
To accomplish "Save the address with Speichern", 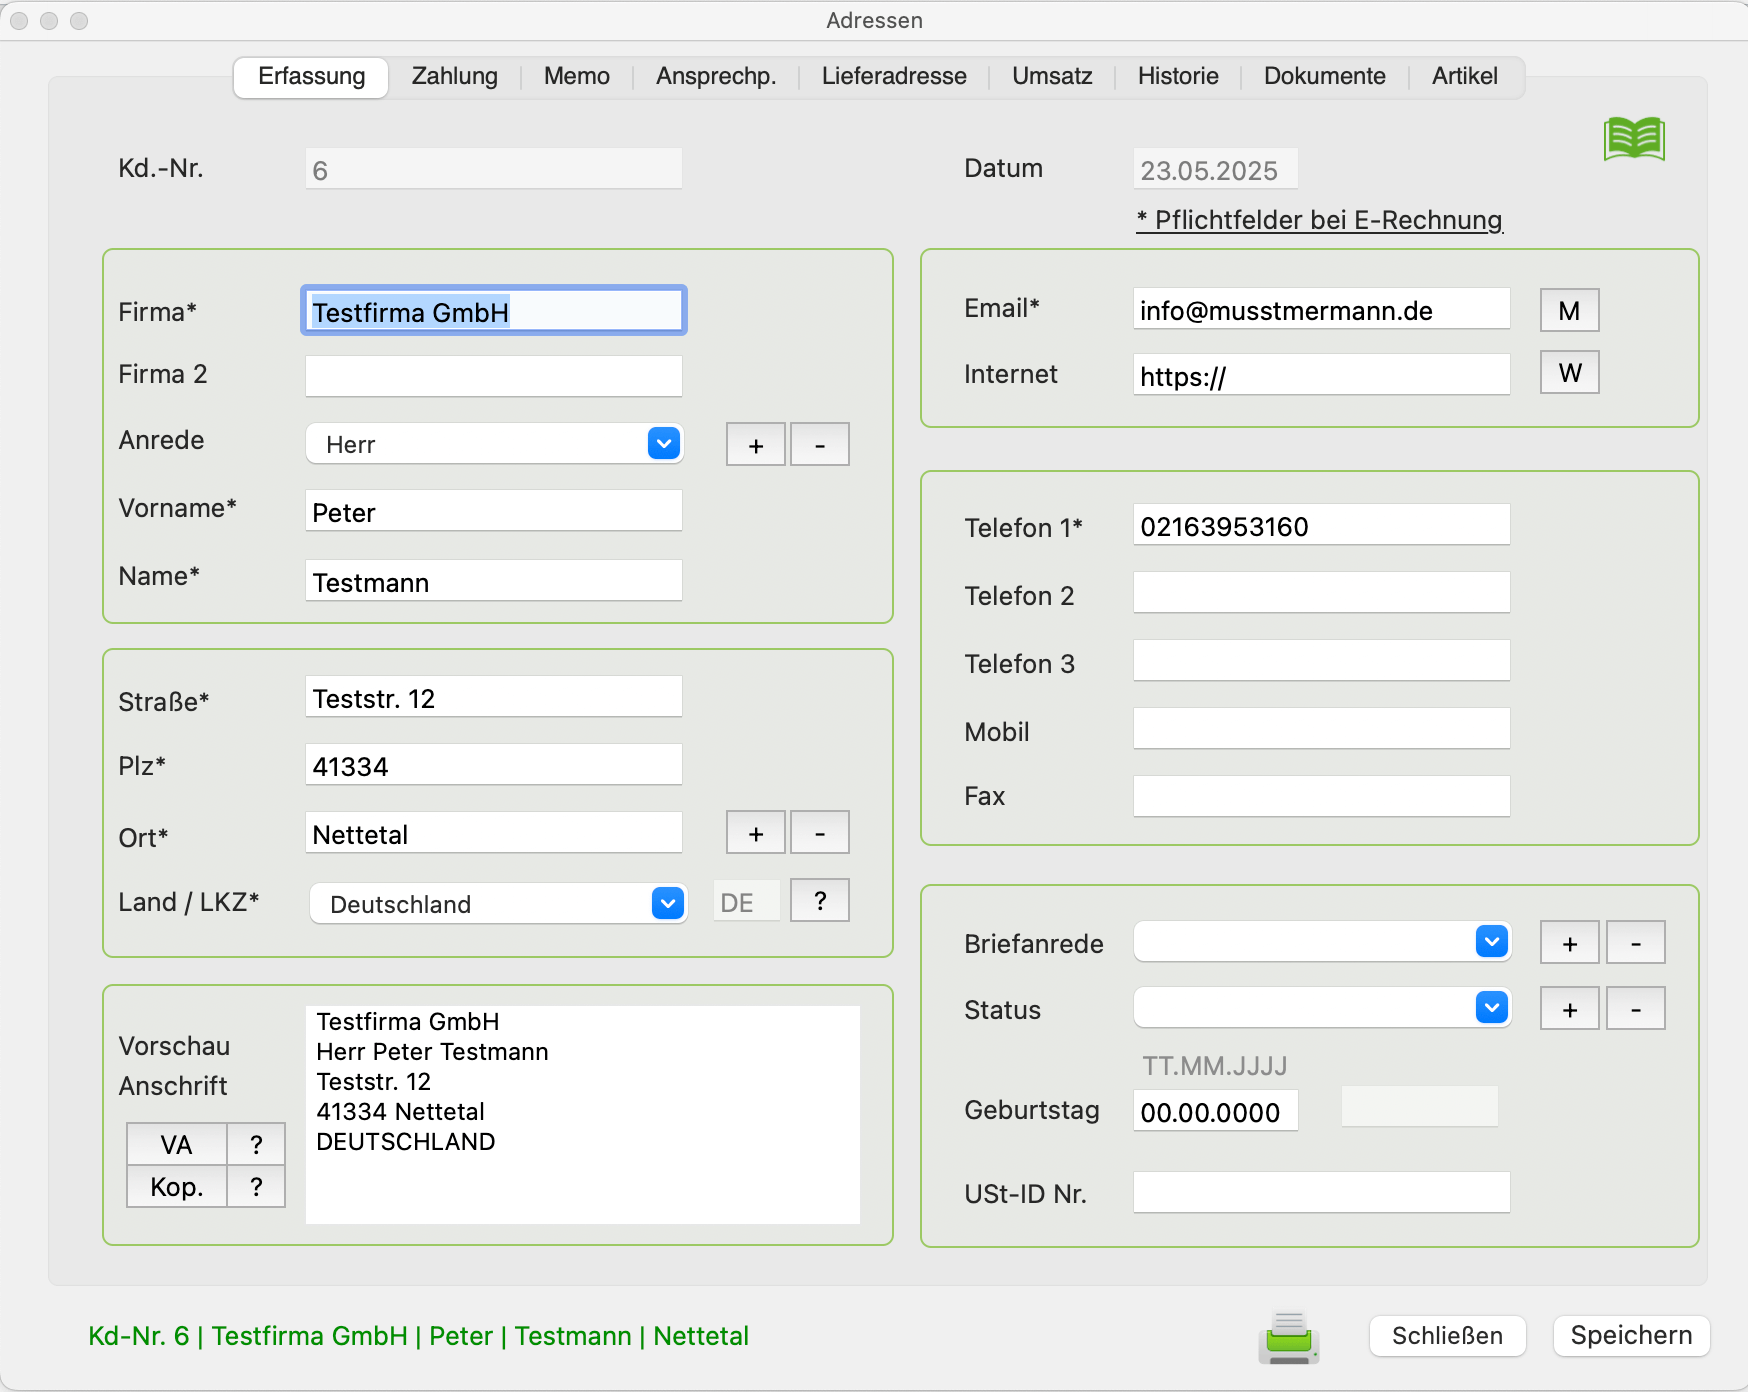I will pos(1631,1336).
